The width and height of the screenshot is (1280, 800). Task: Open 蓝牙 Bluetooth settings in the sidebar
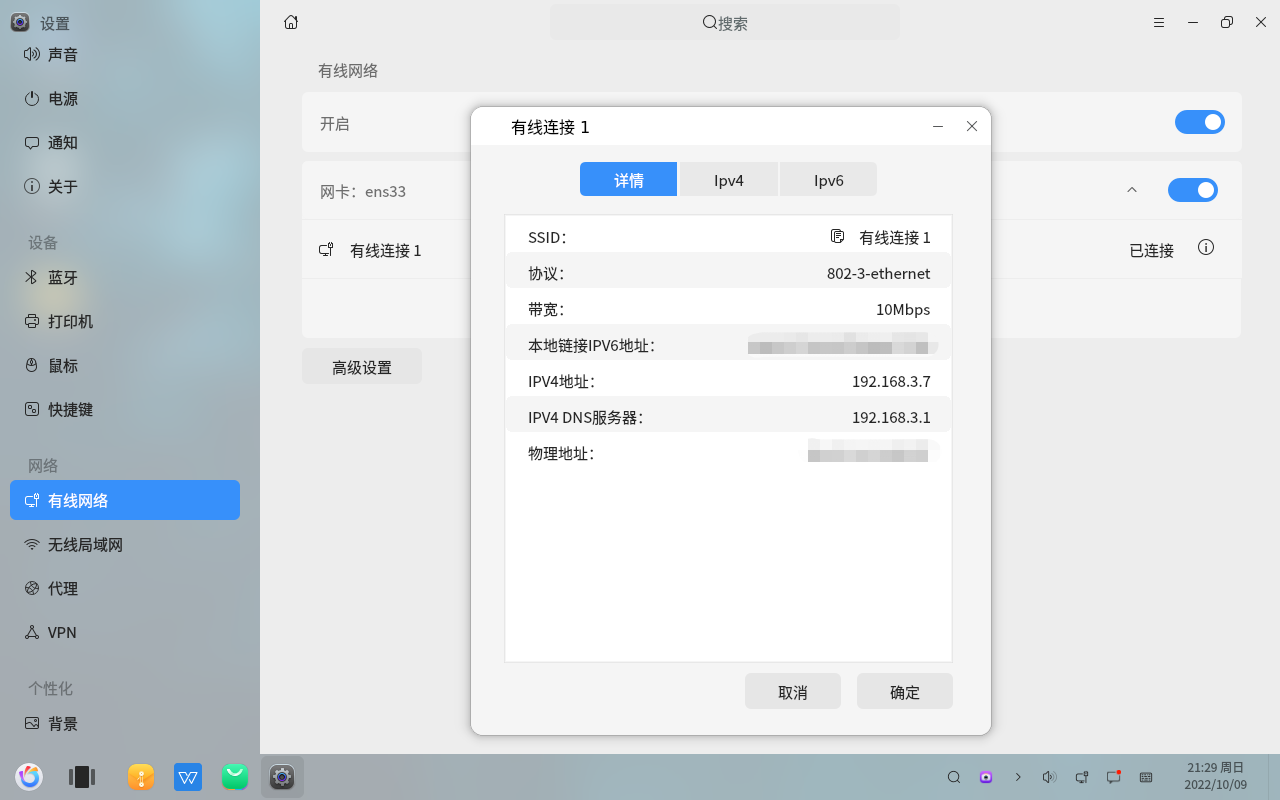[125, 277]
